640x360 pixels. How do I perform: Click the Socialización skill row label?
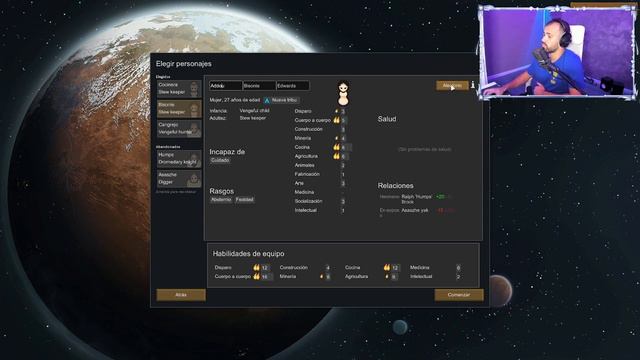coord(309,201)
